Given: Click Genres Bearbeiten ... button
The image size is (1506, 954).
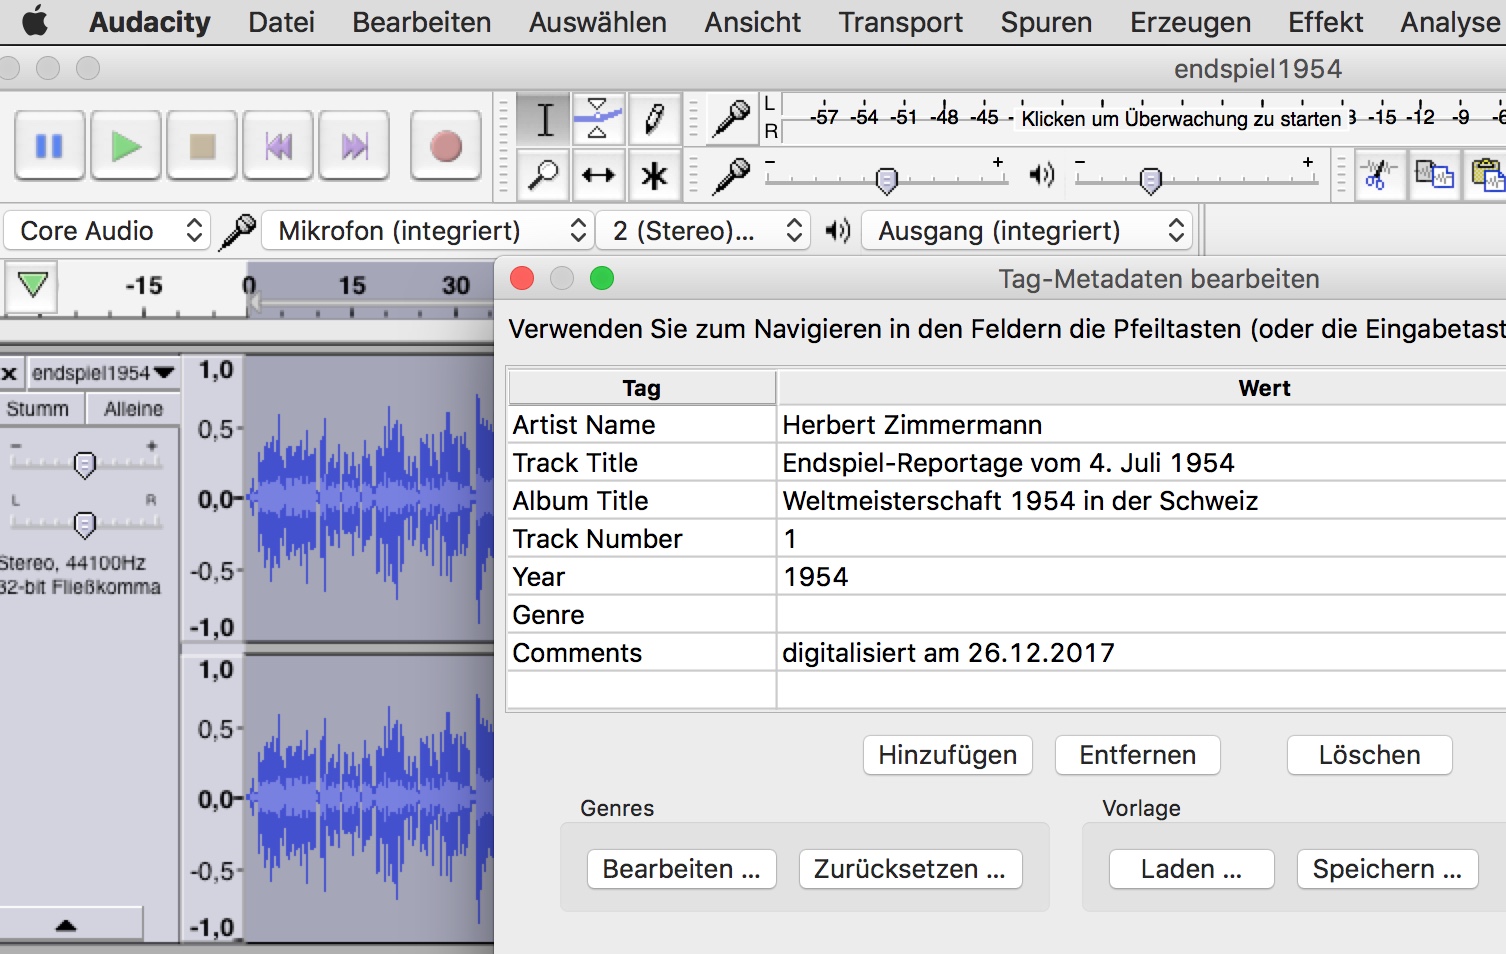Looking at the screenshot, I should (x=681, y=869).
